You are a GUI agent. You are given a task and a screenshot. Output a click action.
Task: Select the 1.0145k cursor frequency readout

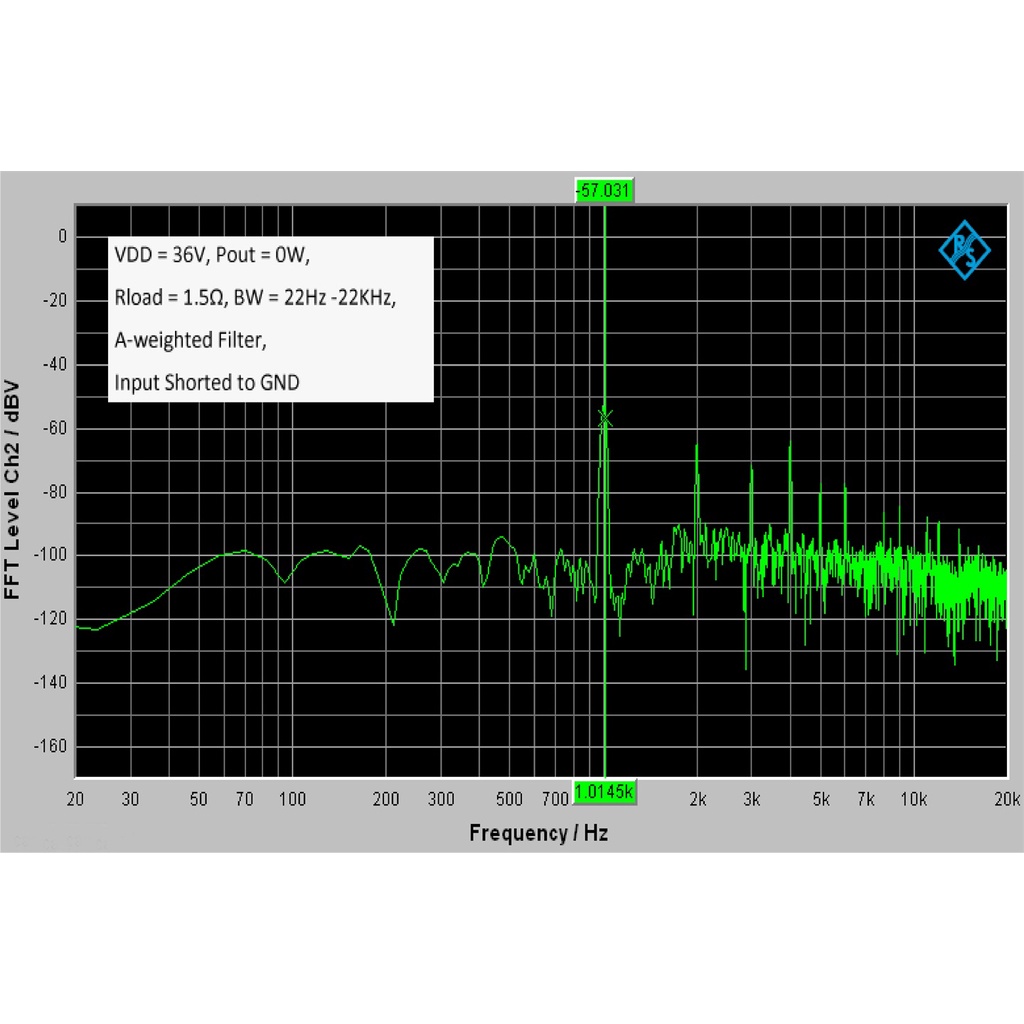604,792
